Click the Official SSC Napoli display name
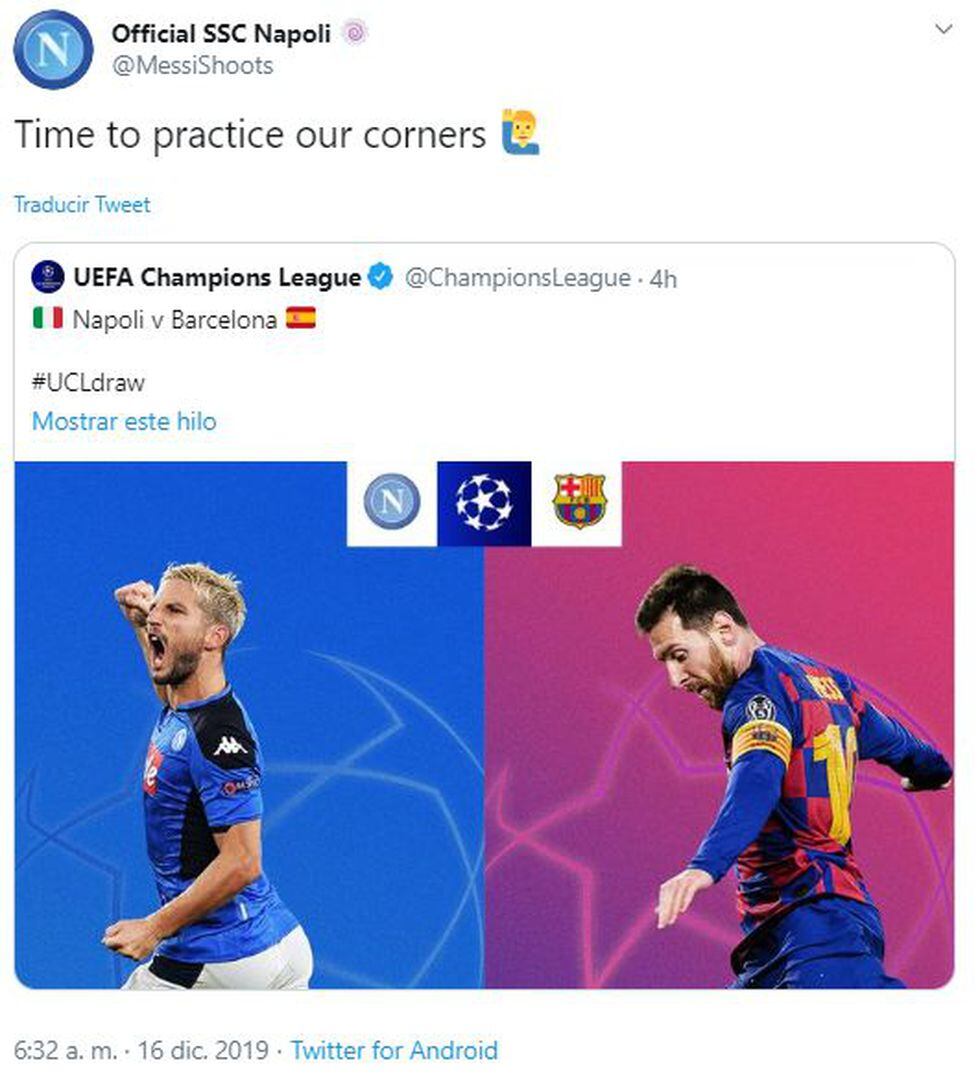Viewport: 980px width, 1085px height. coord(221,33)
